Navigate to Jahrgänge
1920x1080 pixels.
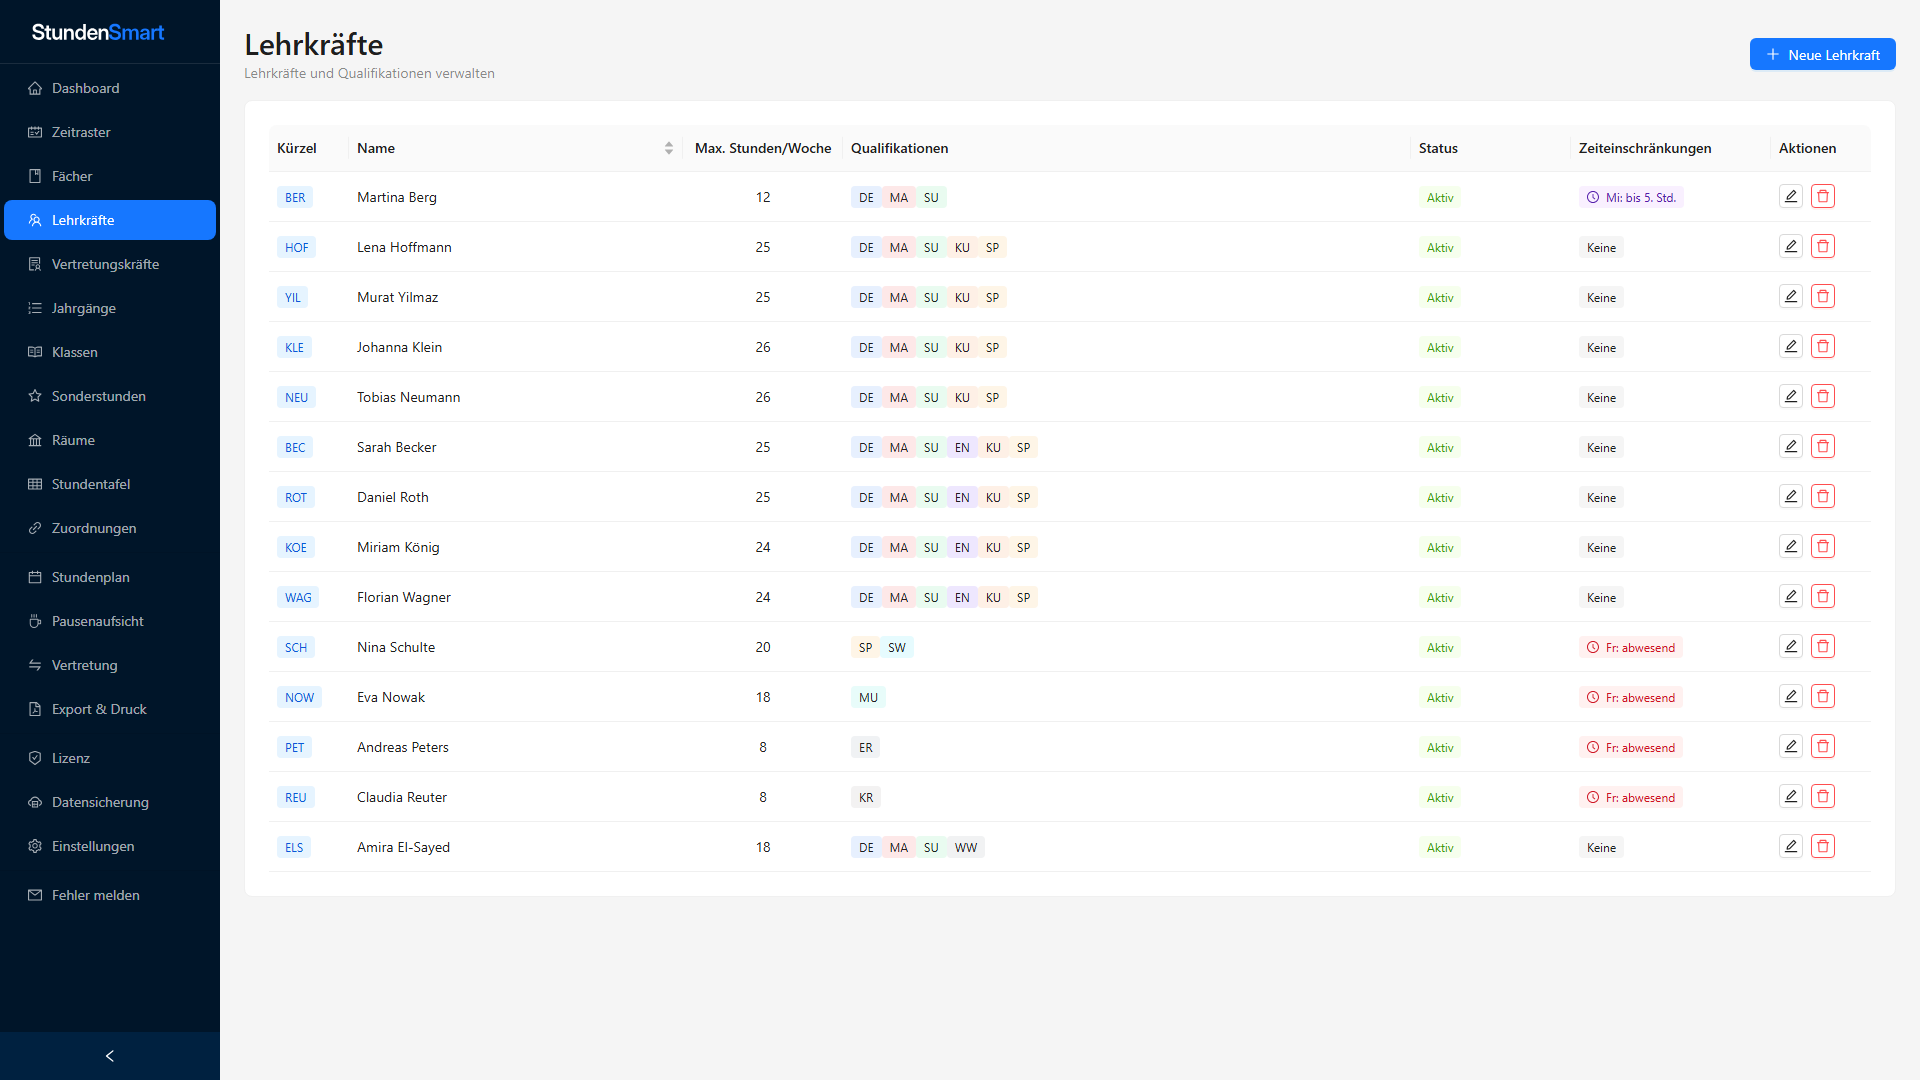(110, 308)
